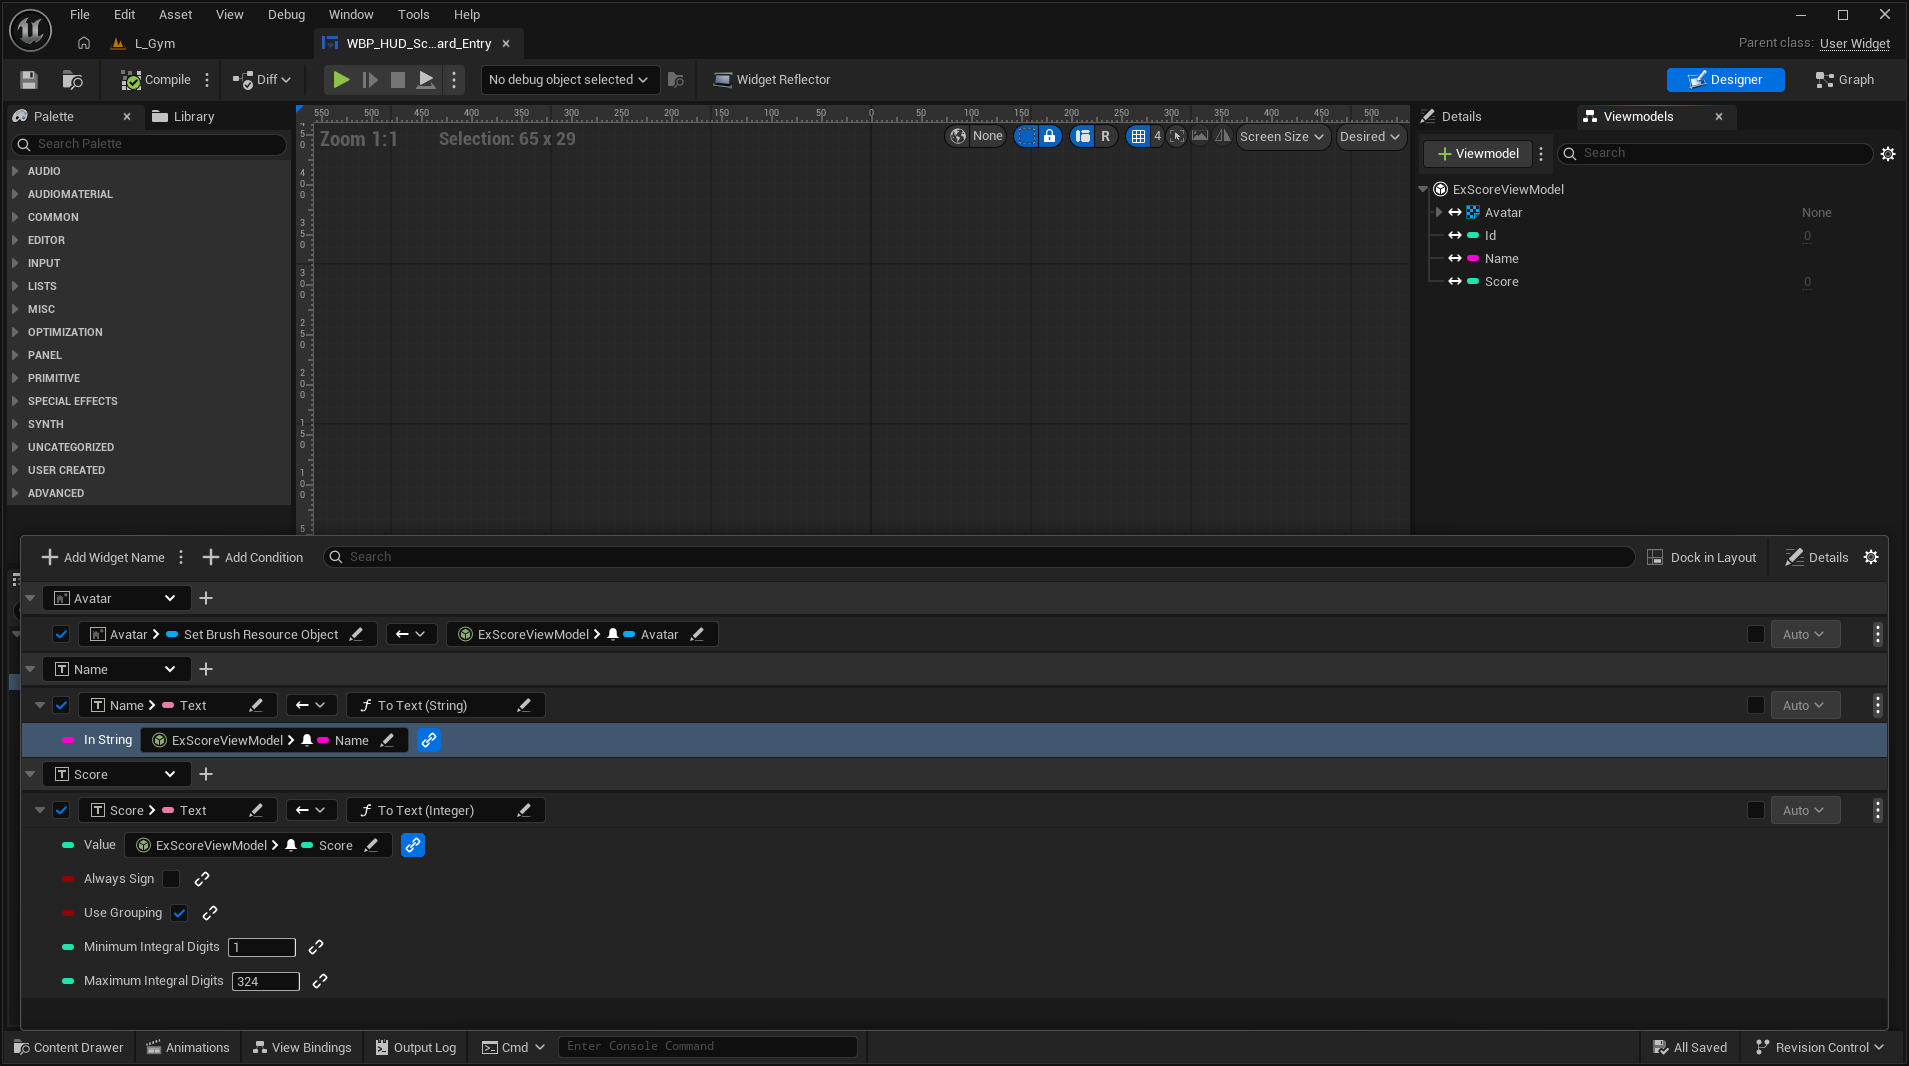Open the debug object selector dropdown
Viewport: 1909px width, 1066px height.
click(568, 80)
